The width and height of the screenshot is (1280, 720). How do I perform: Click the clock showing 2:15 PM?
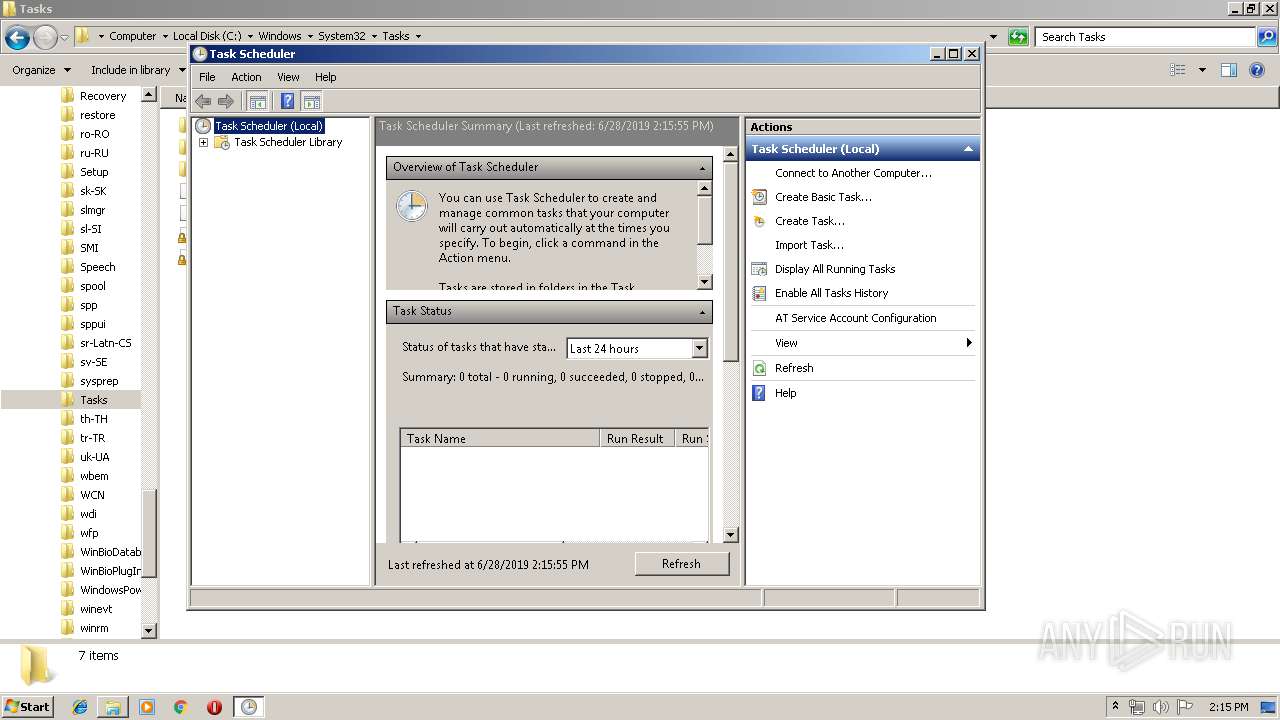(x=1228, y=707)
